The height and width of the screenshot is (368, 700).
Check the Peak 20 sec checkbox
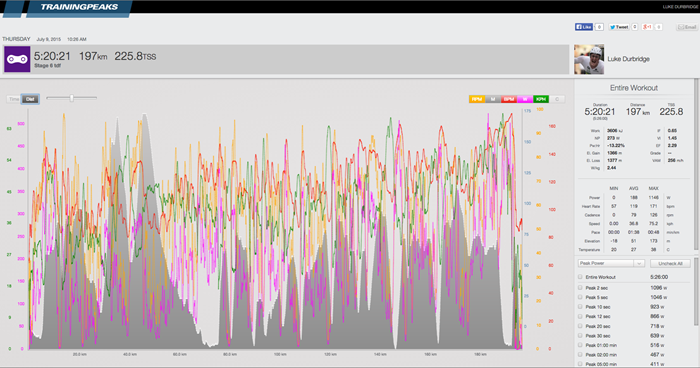click(580, 326)
